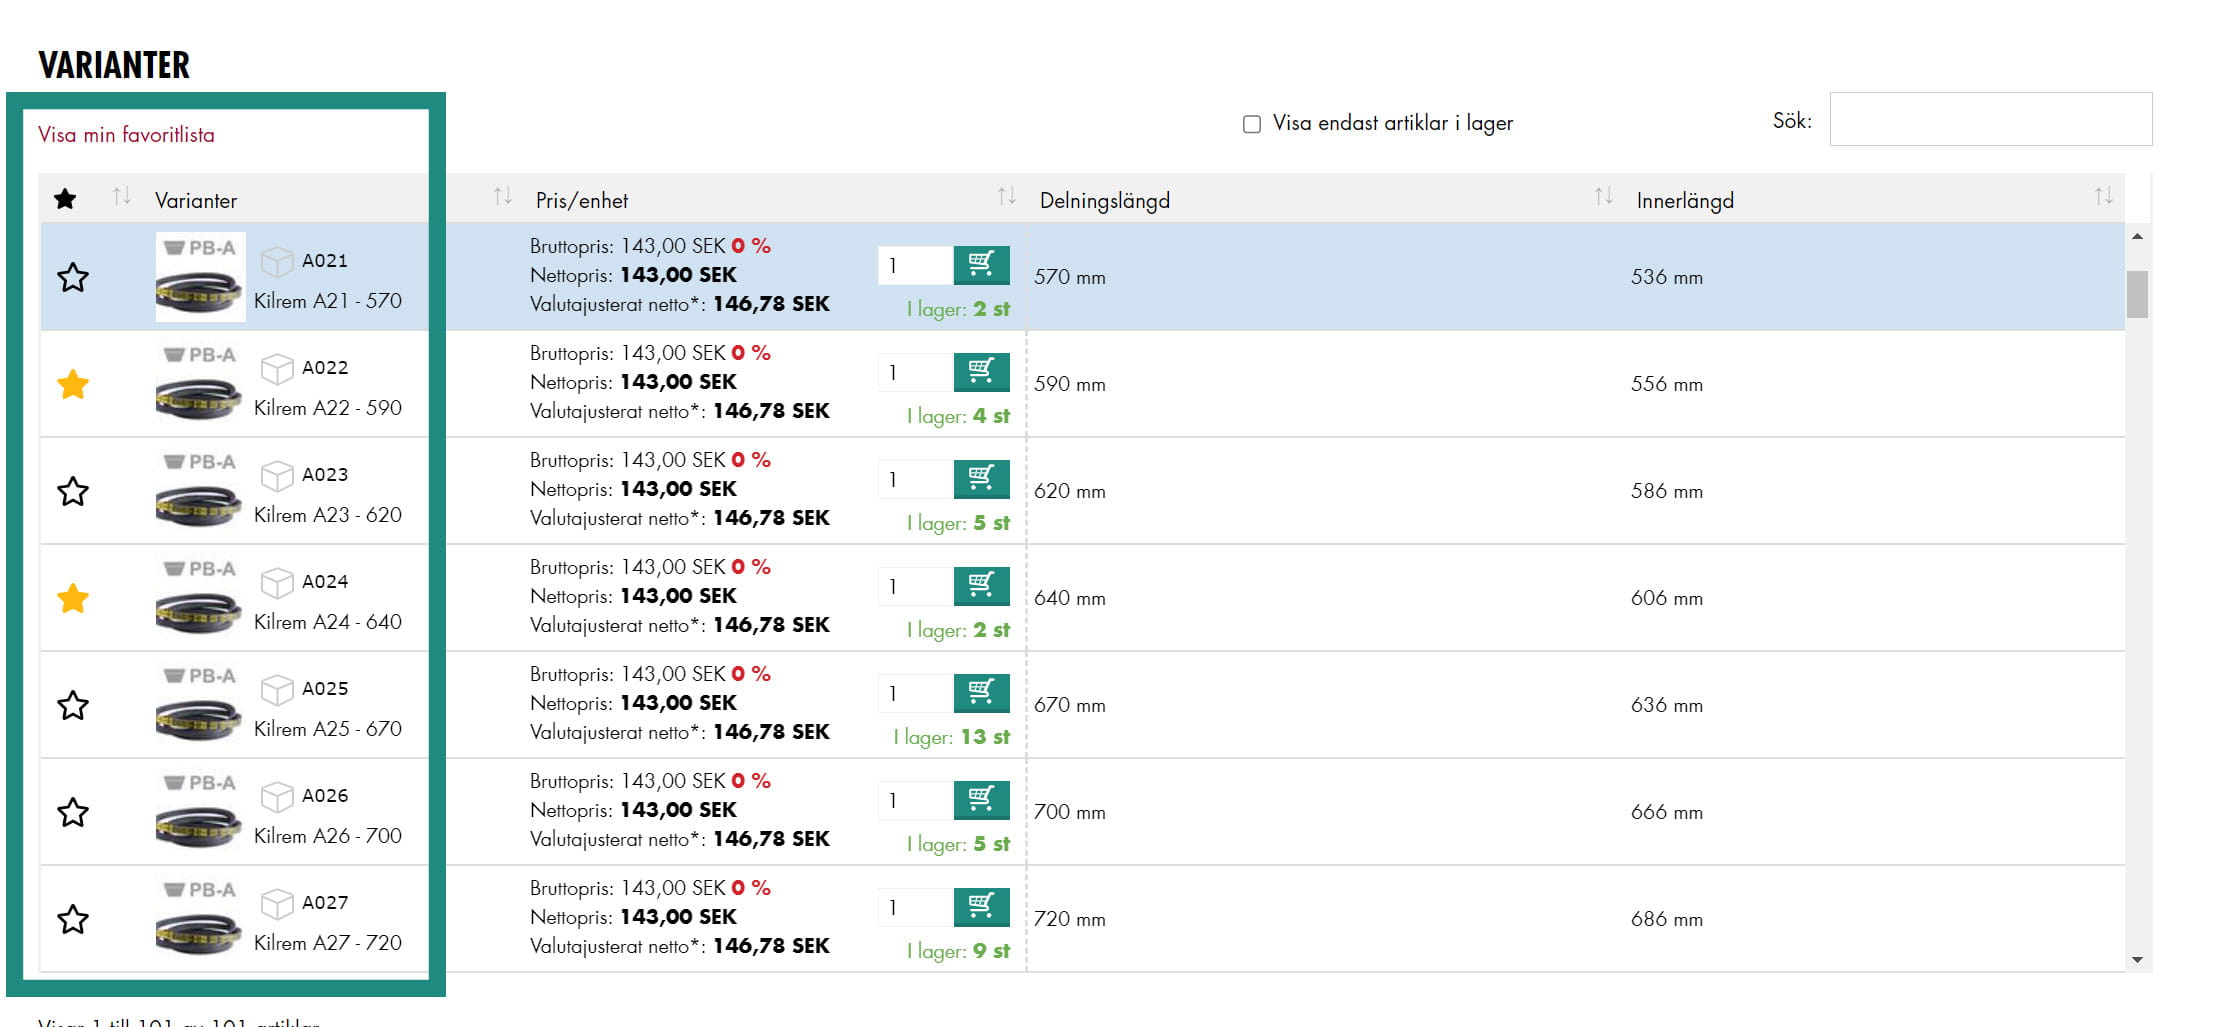Add A021 belt to shopping cart

[980, 264]
